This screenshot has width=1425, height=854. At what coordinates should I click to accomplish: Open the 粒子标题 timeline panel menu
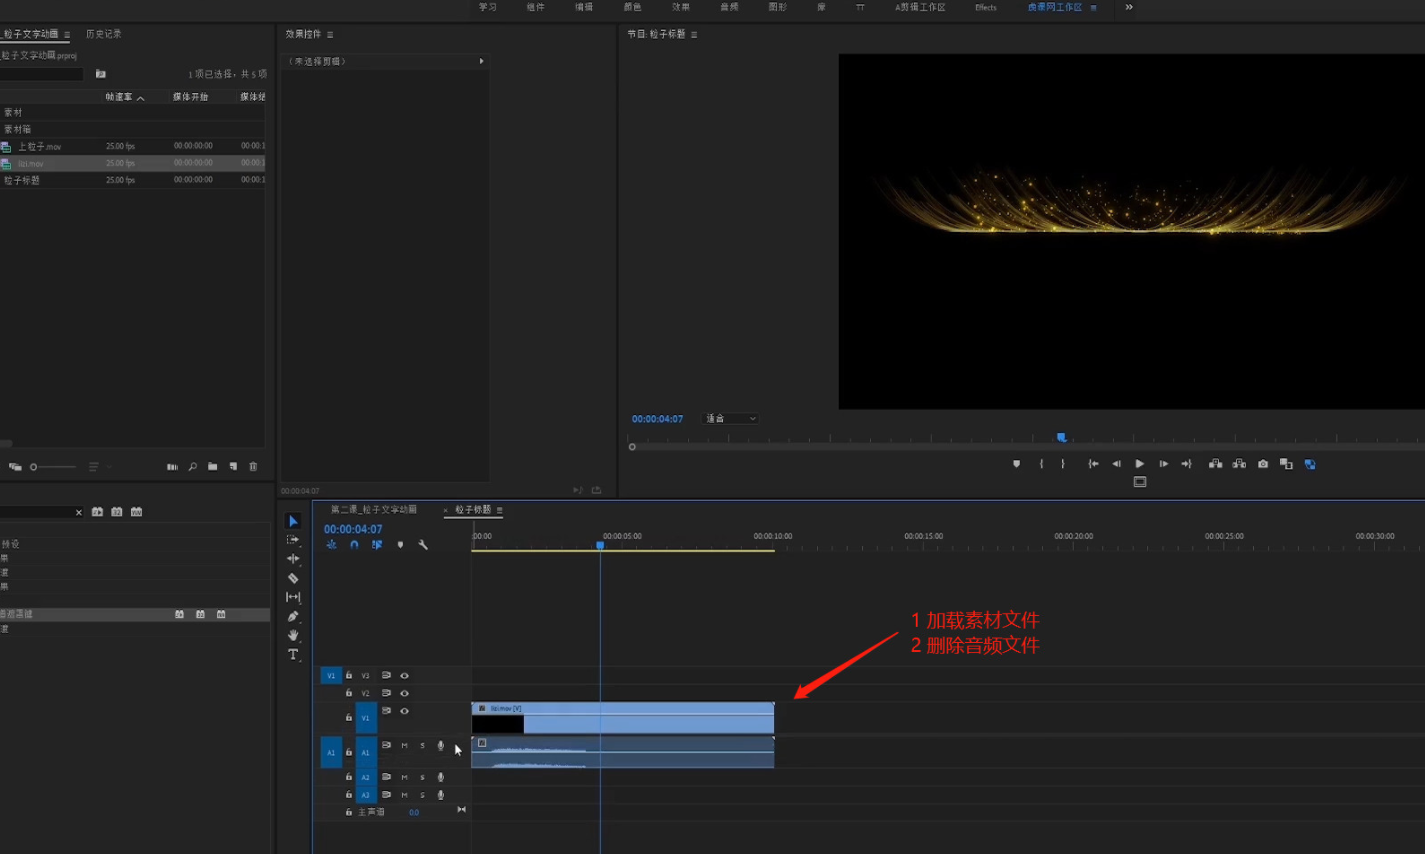[x=499, y=510]
